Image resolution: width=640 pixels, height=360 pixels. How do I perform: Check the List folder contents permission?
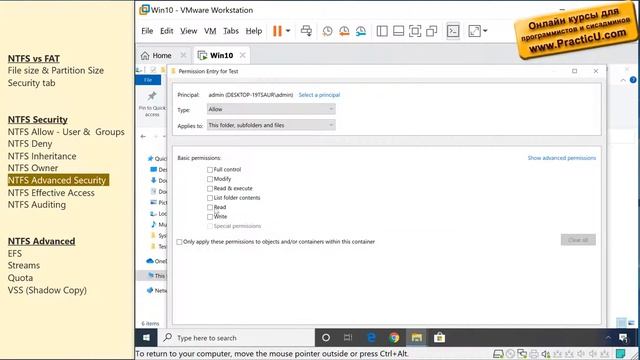click(x=210, y=198)
